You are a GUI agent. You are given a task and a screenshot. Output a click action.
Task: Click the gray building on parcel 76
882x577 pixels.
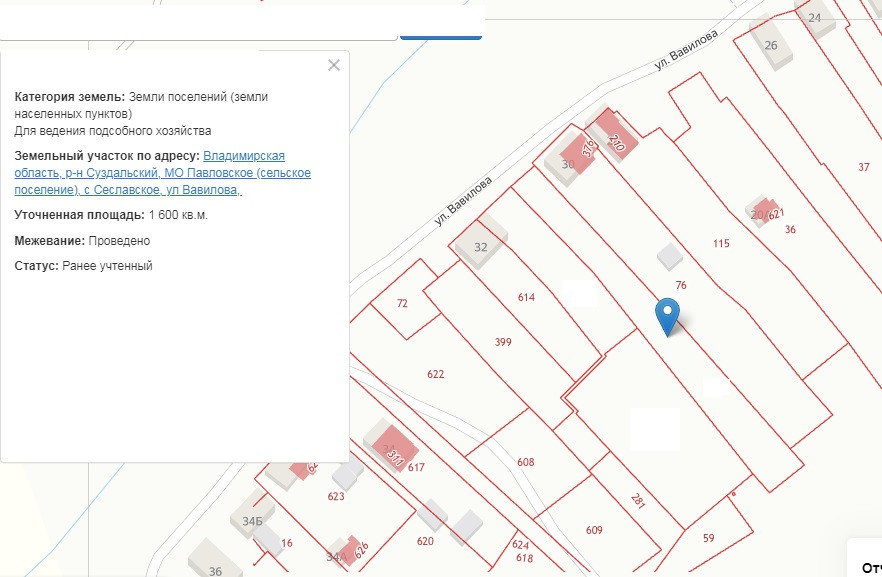(669, 258)
